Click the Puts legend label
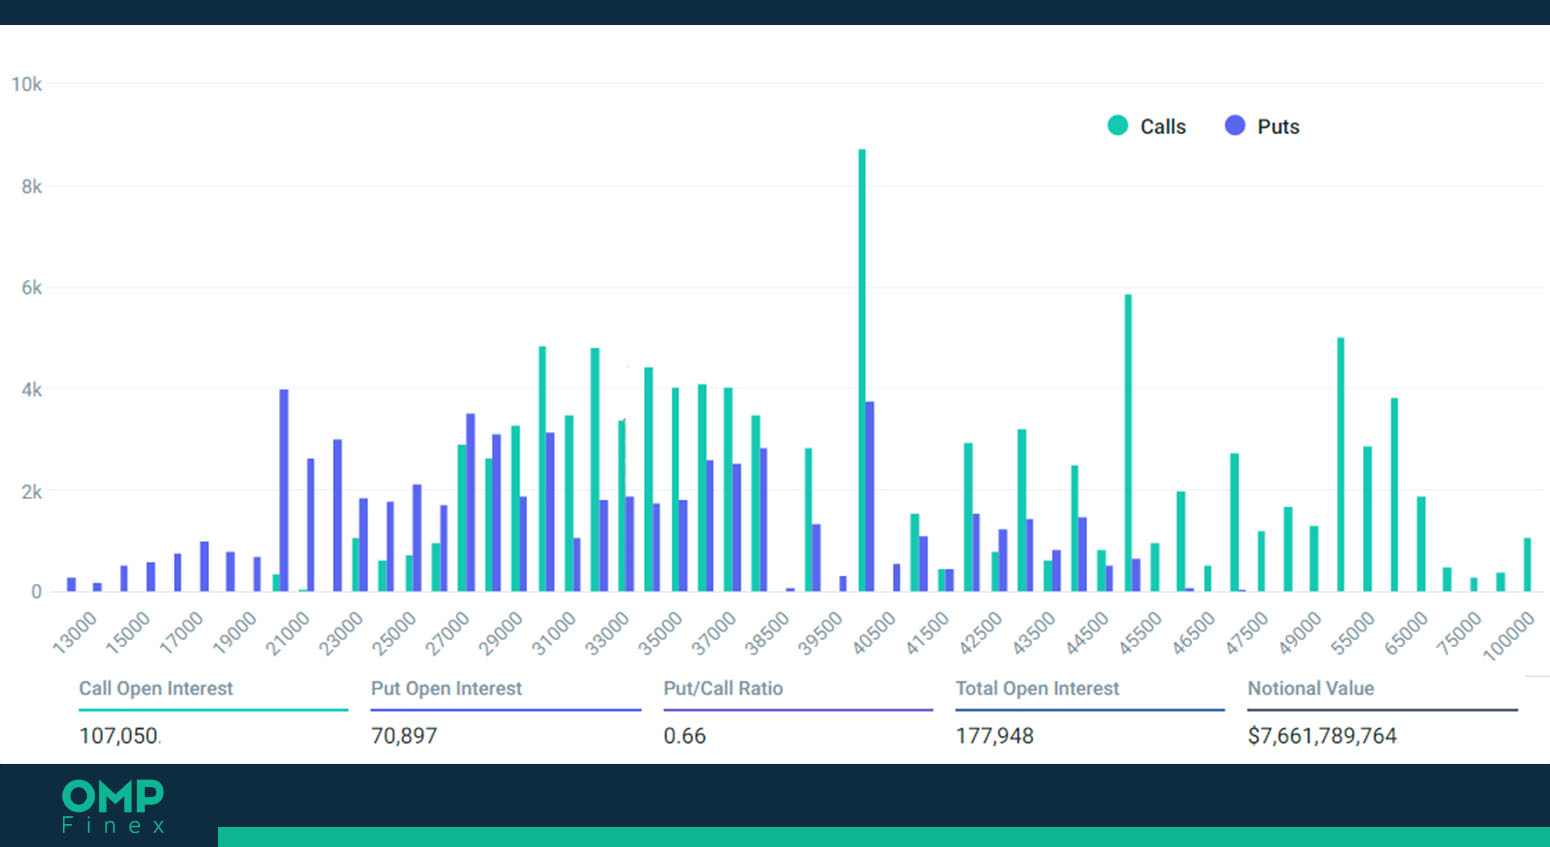1550x847 pixels. click(1278, 127)
